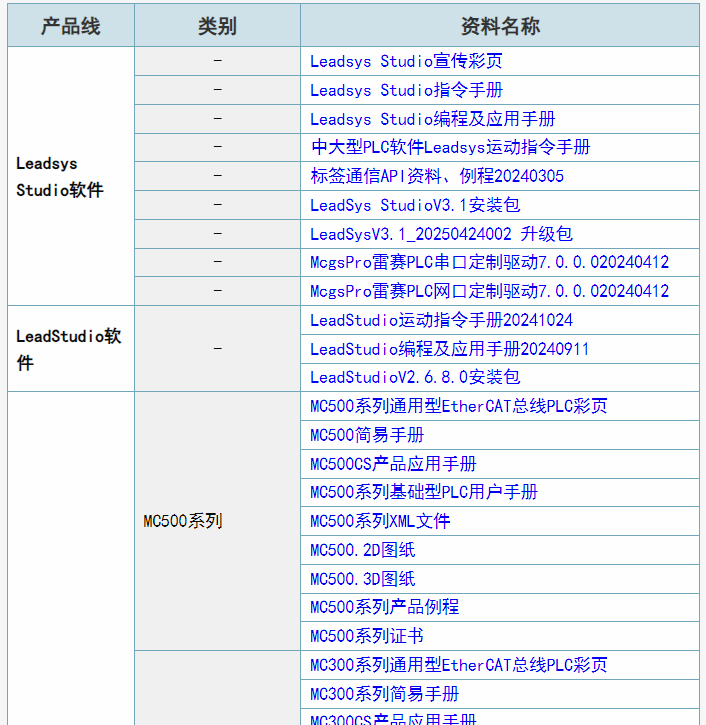Click the 类别 column header

(x=217, y=26)
